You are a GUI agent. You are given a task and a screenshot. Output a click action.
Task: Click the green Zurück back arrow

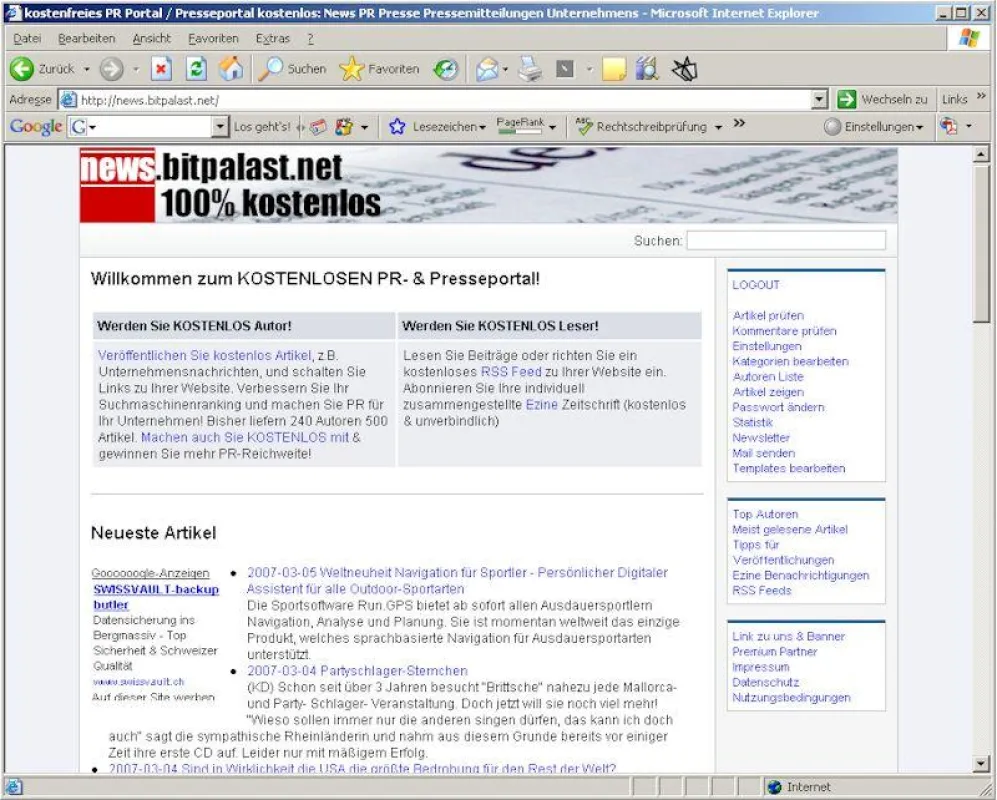[22, 69]
